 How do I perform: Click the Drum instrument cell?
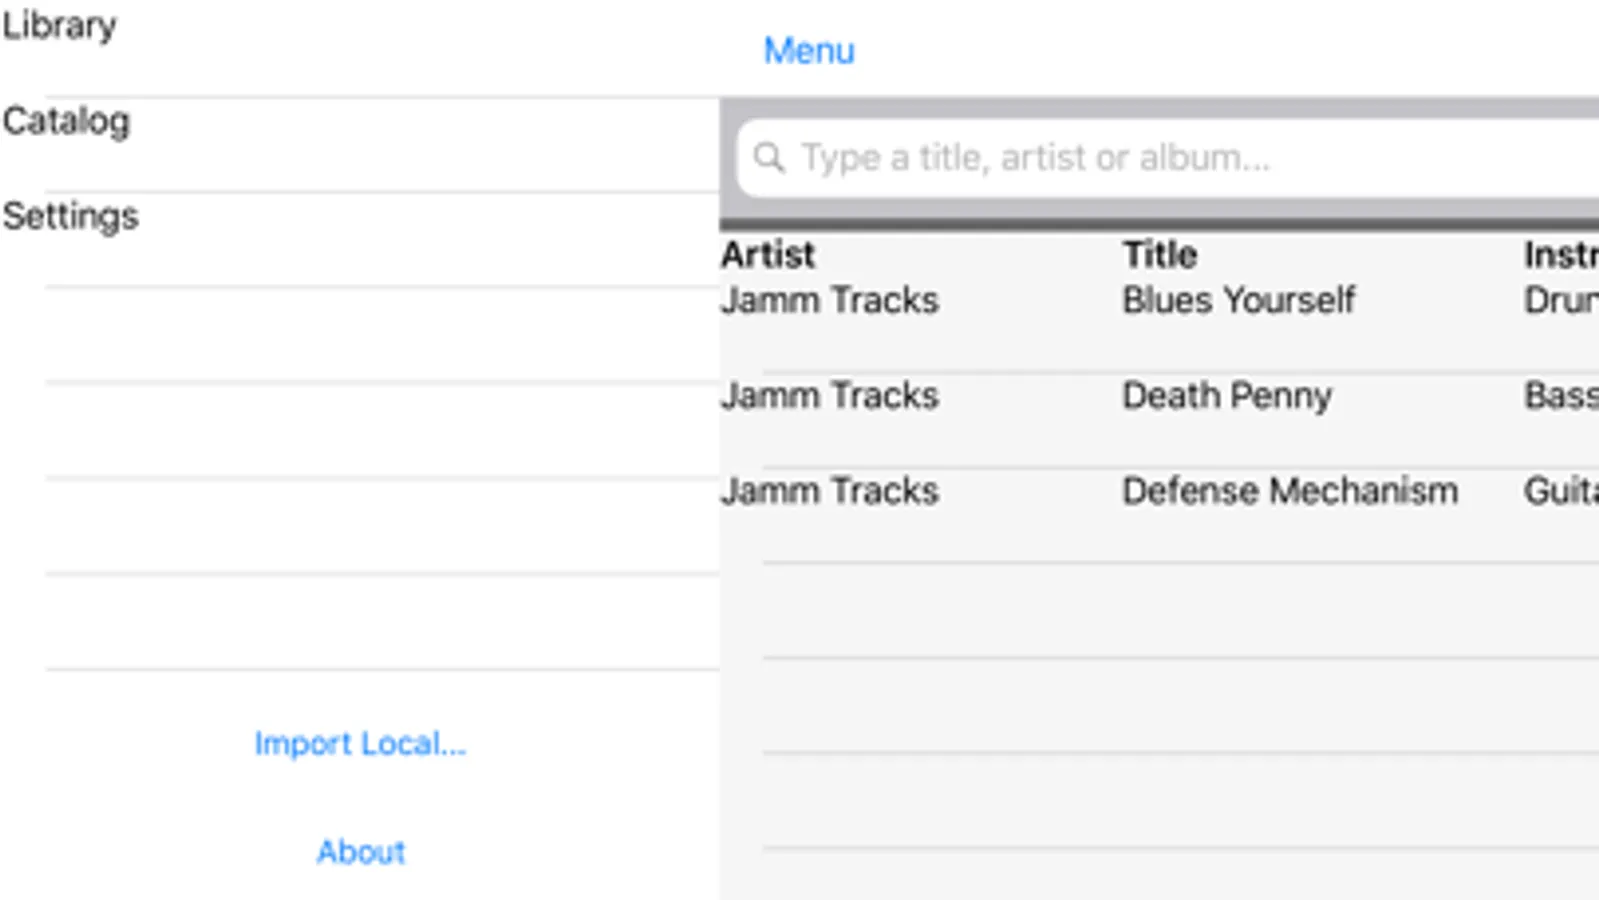(1560, 300)
